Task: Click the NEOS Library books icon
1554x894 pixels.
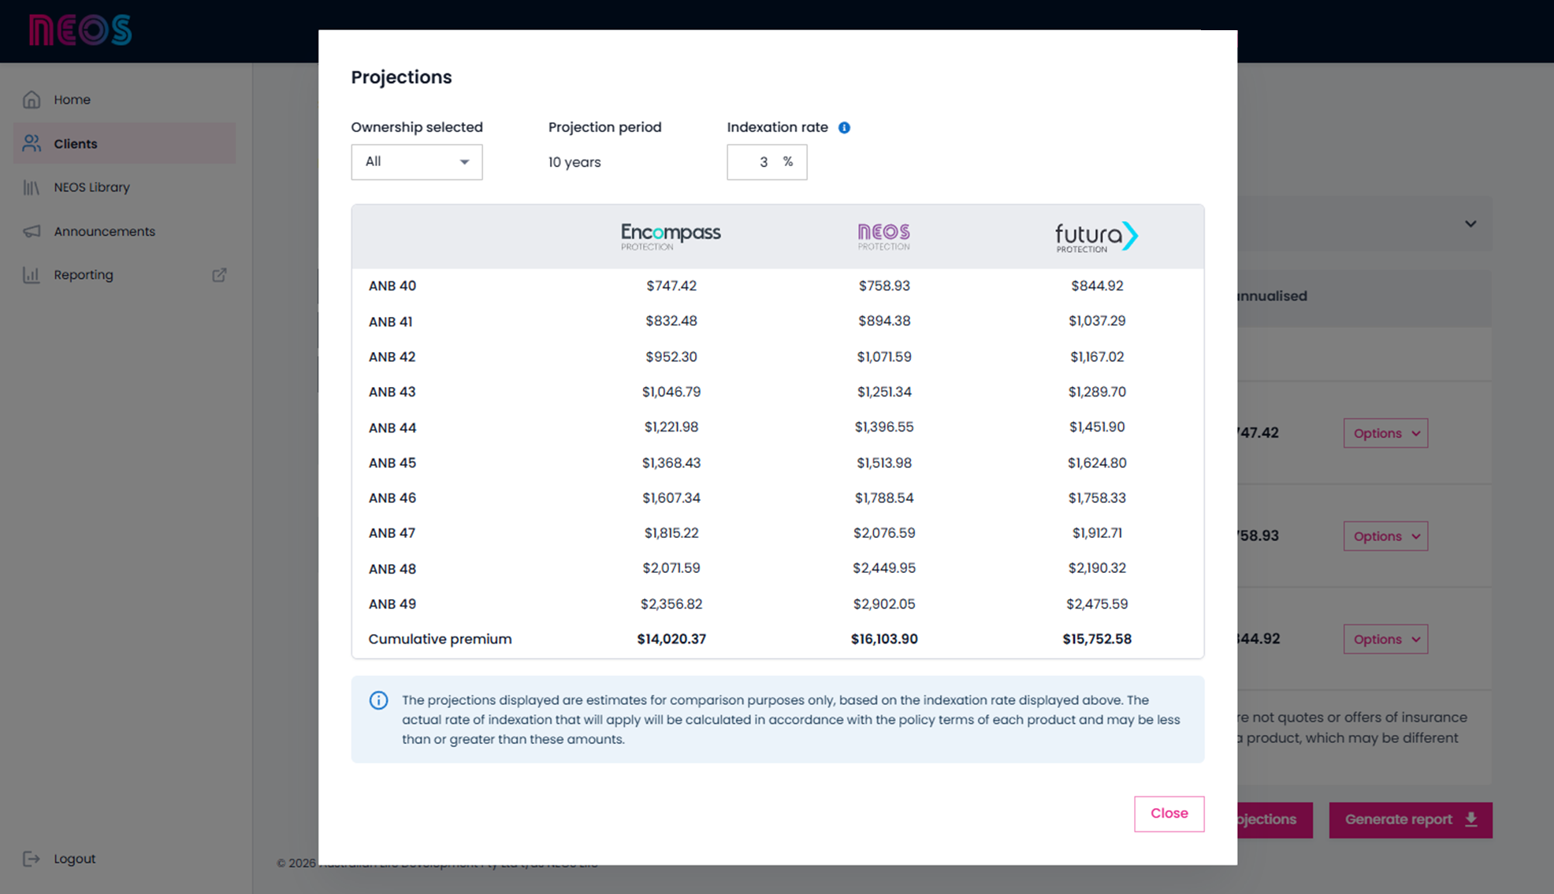Action: 32,188
